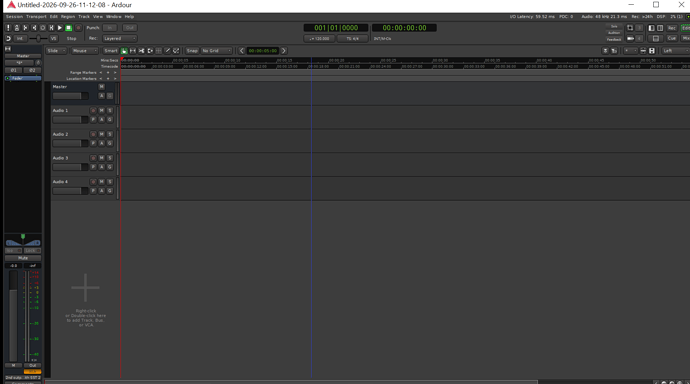Image resolution: width=690 pixels, height=384 pixels.
Task: Select the internal Edit contents tool
Action: (x=176, y=51)
